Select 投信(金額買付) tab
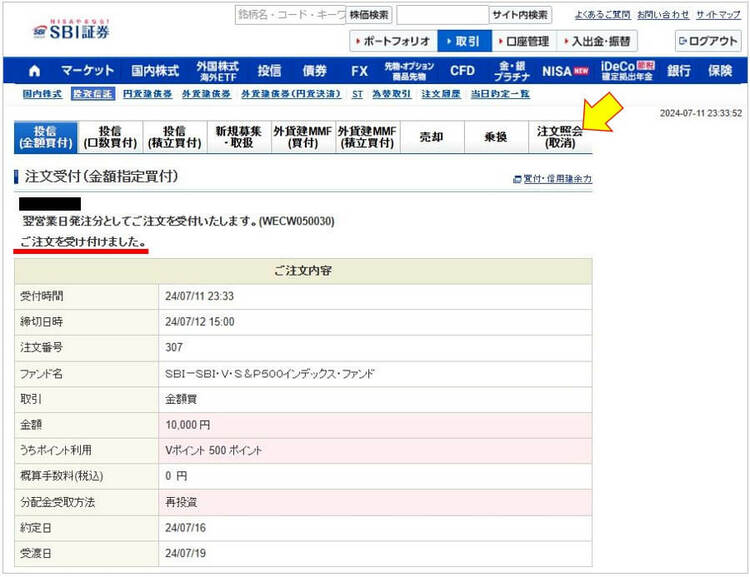 coord(46,137)
